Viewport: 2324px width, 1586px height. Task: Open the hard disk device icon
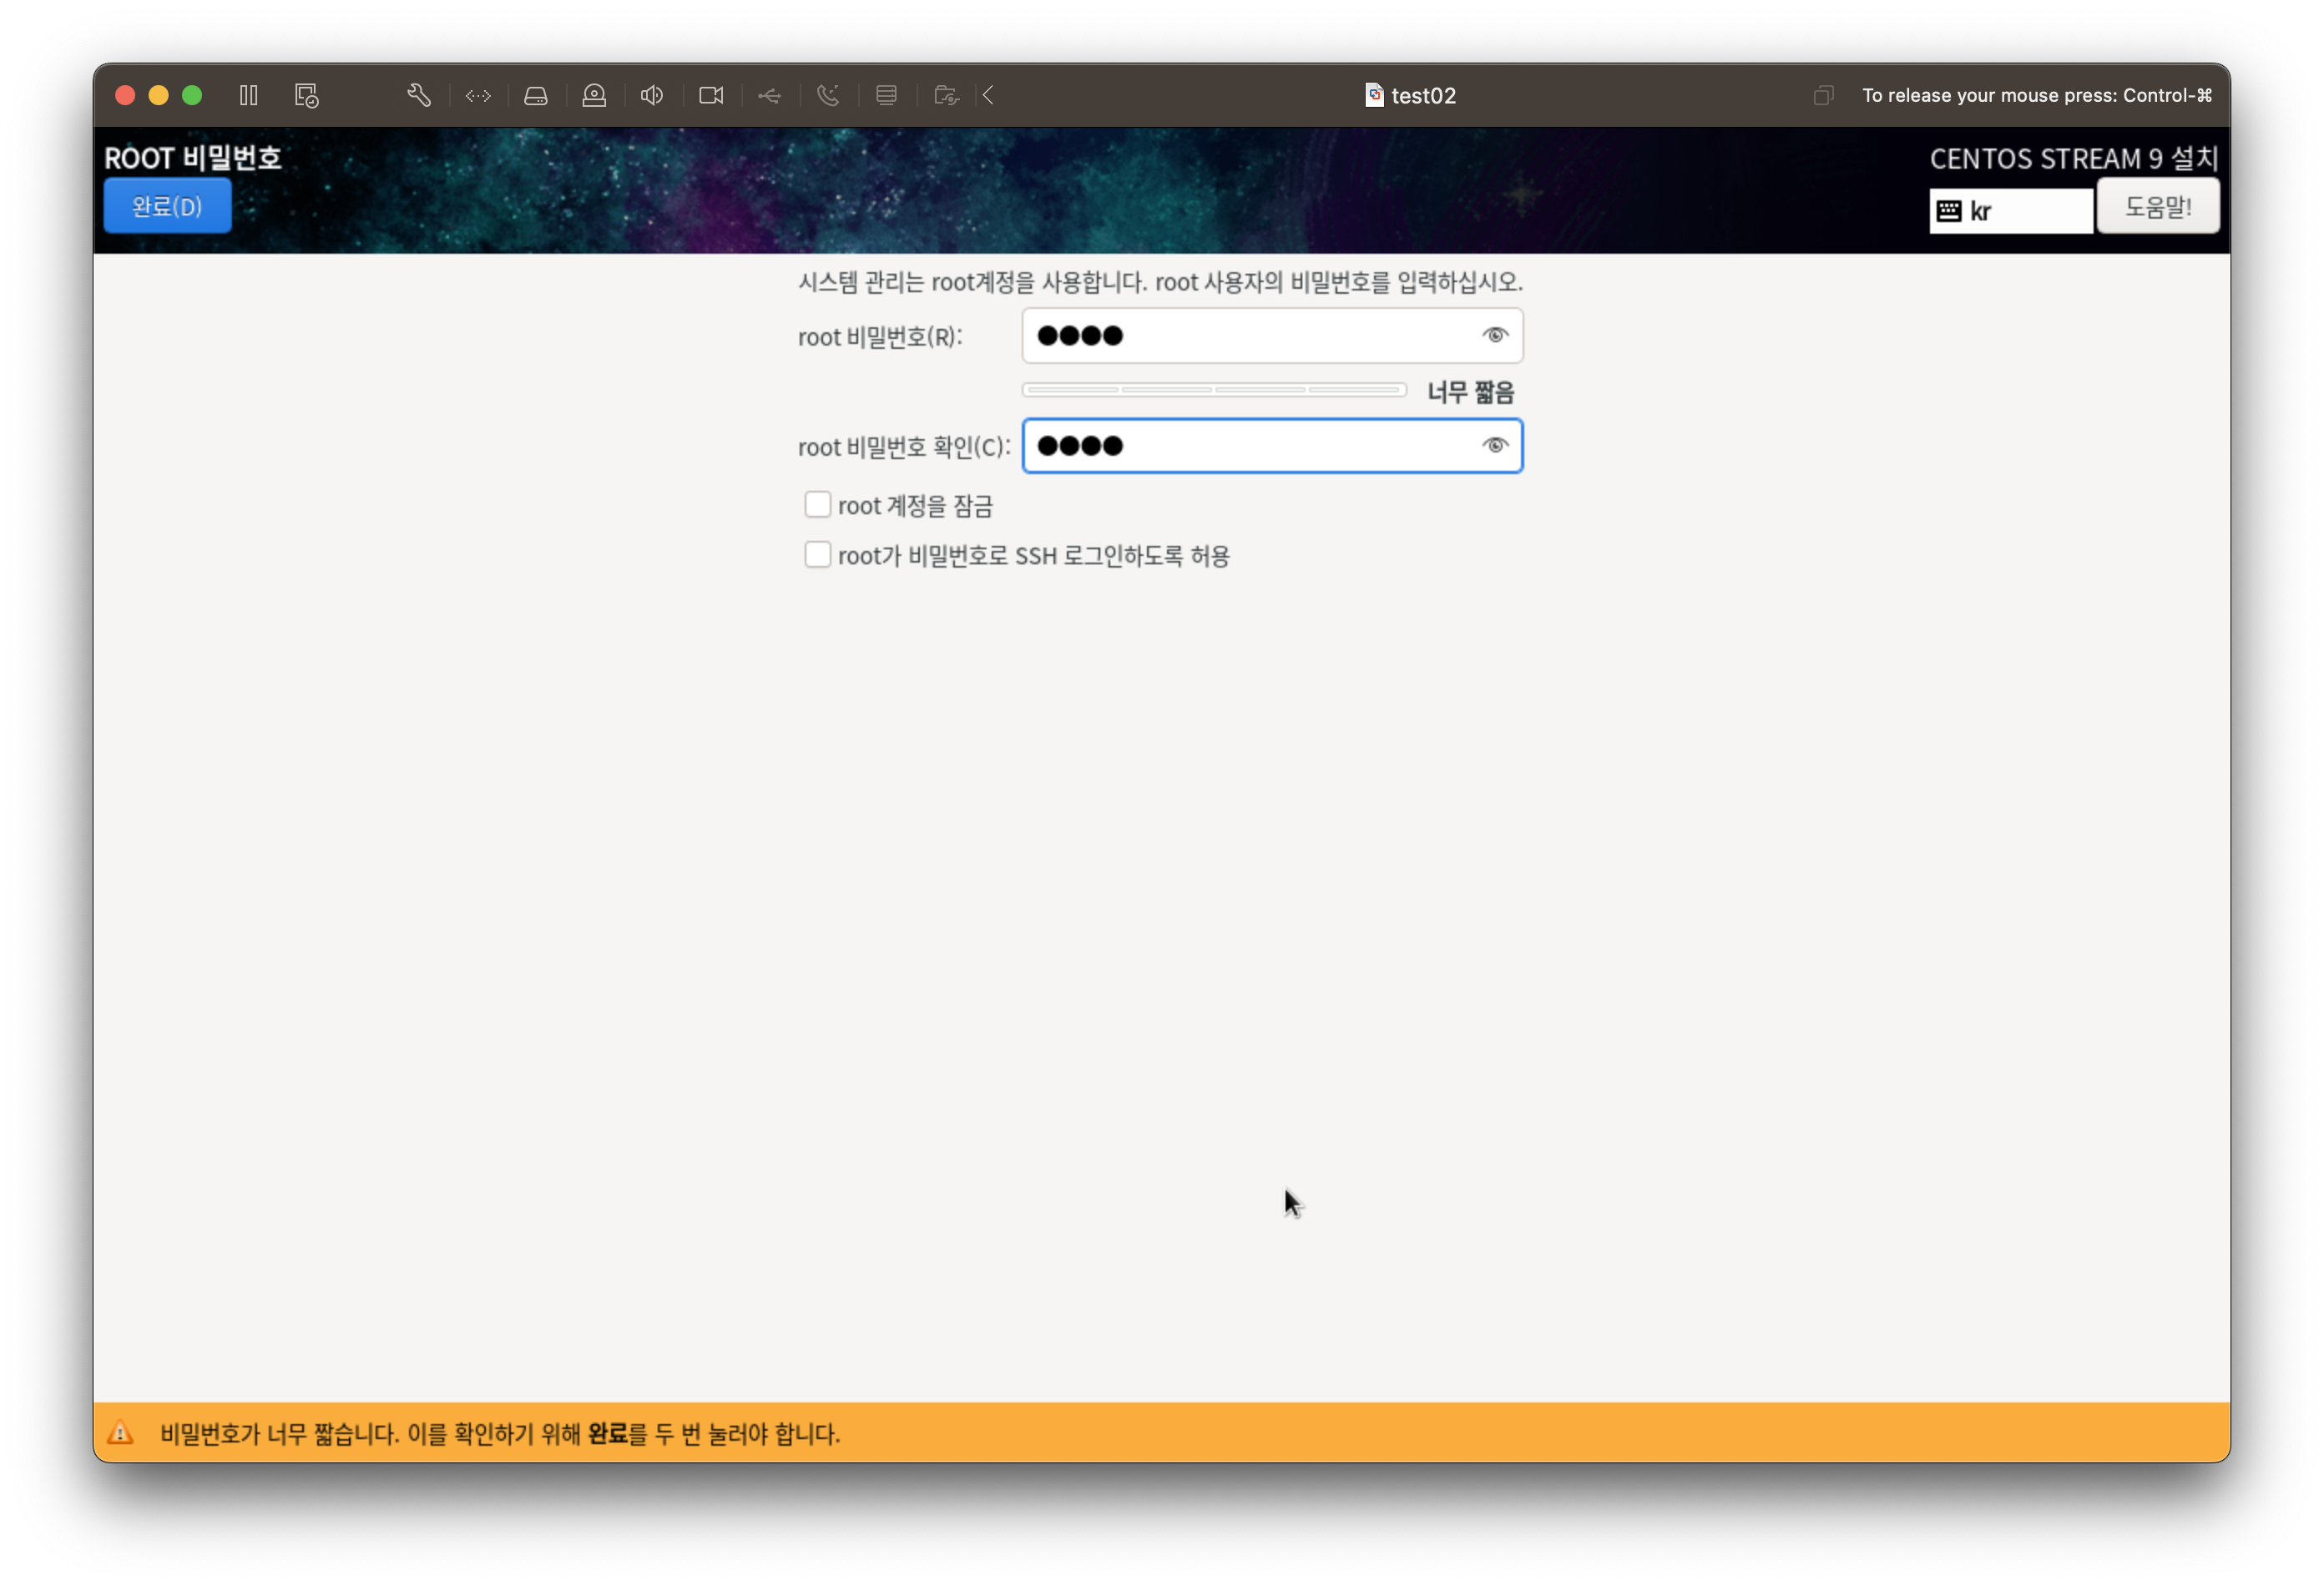click(x=536, y=95)
